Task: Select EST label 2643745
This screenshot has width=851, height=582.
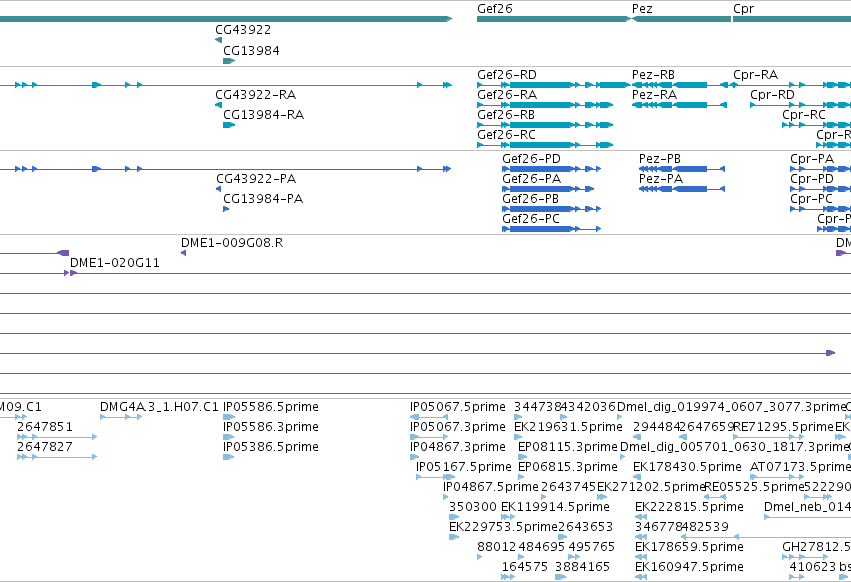Action: pos(569,487)
